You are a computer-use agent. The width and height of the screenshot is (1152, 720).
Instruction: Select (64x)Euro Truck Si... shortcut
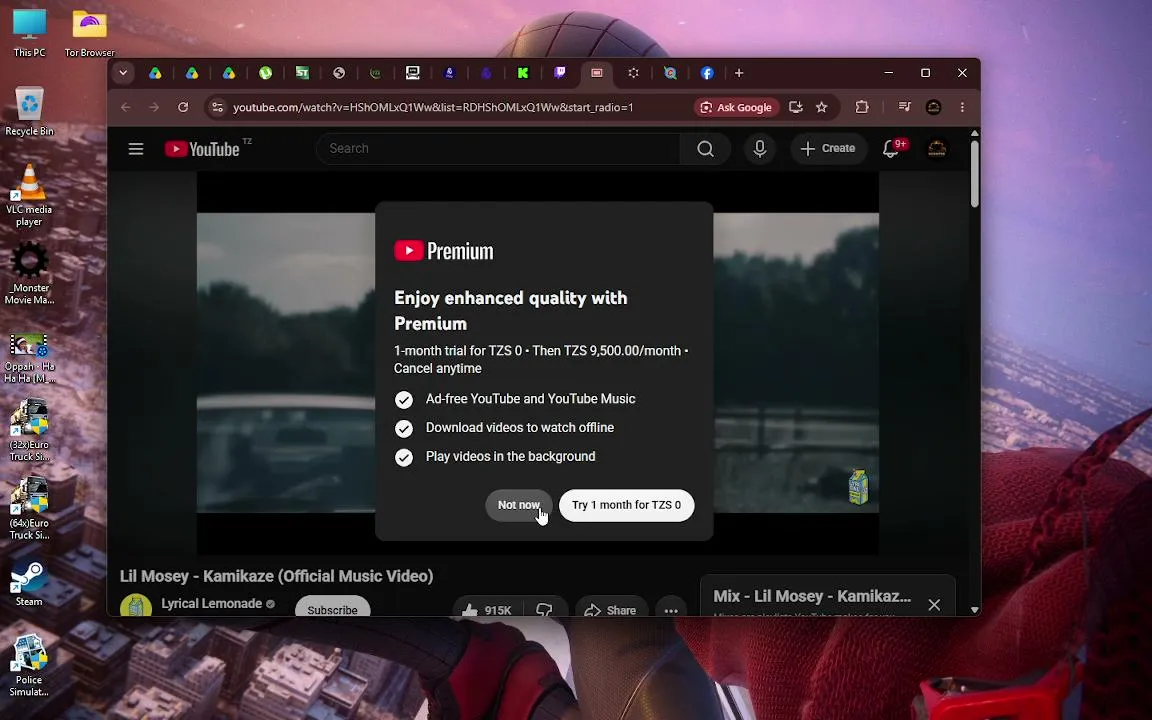click(x=29, y=508)
